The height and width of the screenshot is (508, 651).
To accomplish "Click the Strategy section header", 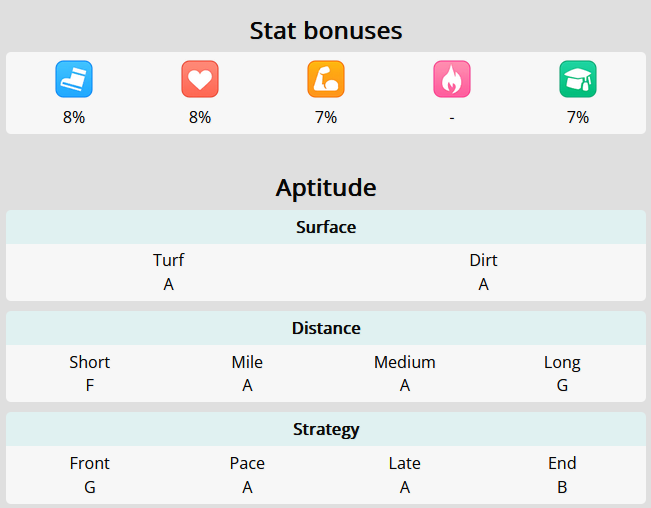I will [x=326, y=430].
